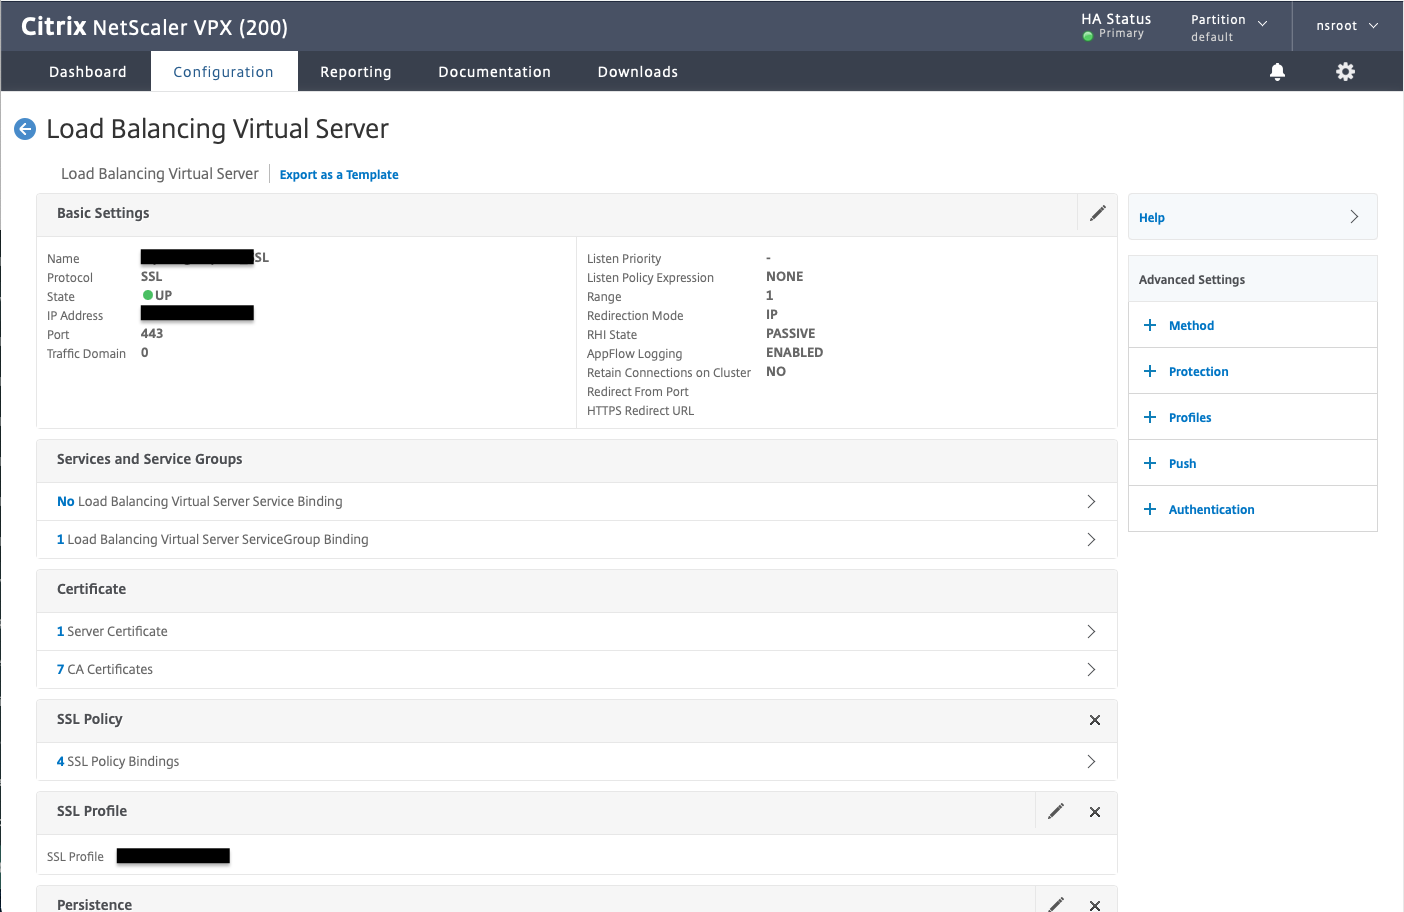Viewport: 1404px width, 912px height.
Task: Click the Method advanced setting label
Action: tap(1191, 325)
